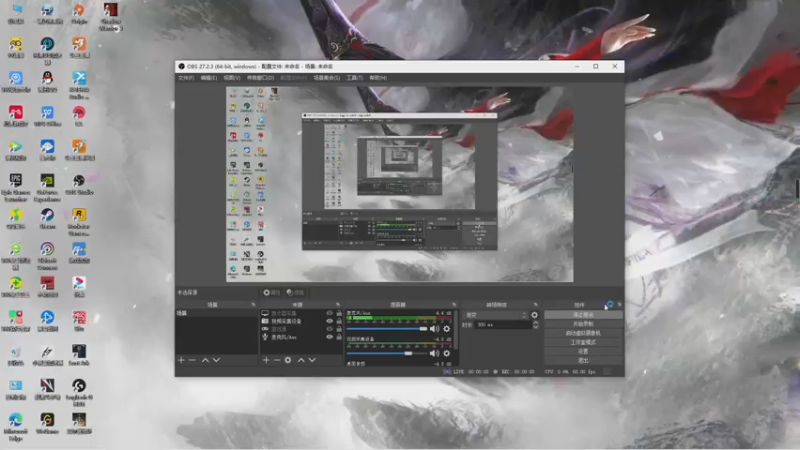The image size is (800, 450).
Task: Click the audio mixer vertical scrollbar
Action: [x=455, y=329]
